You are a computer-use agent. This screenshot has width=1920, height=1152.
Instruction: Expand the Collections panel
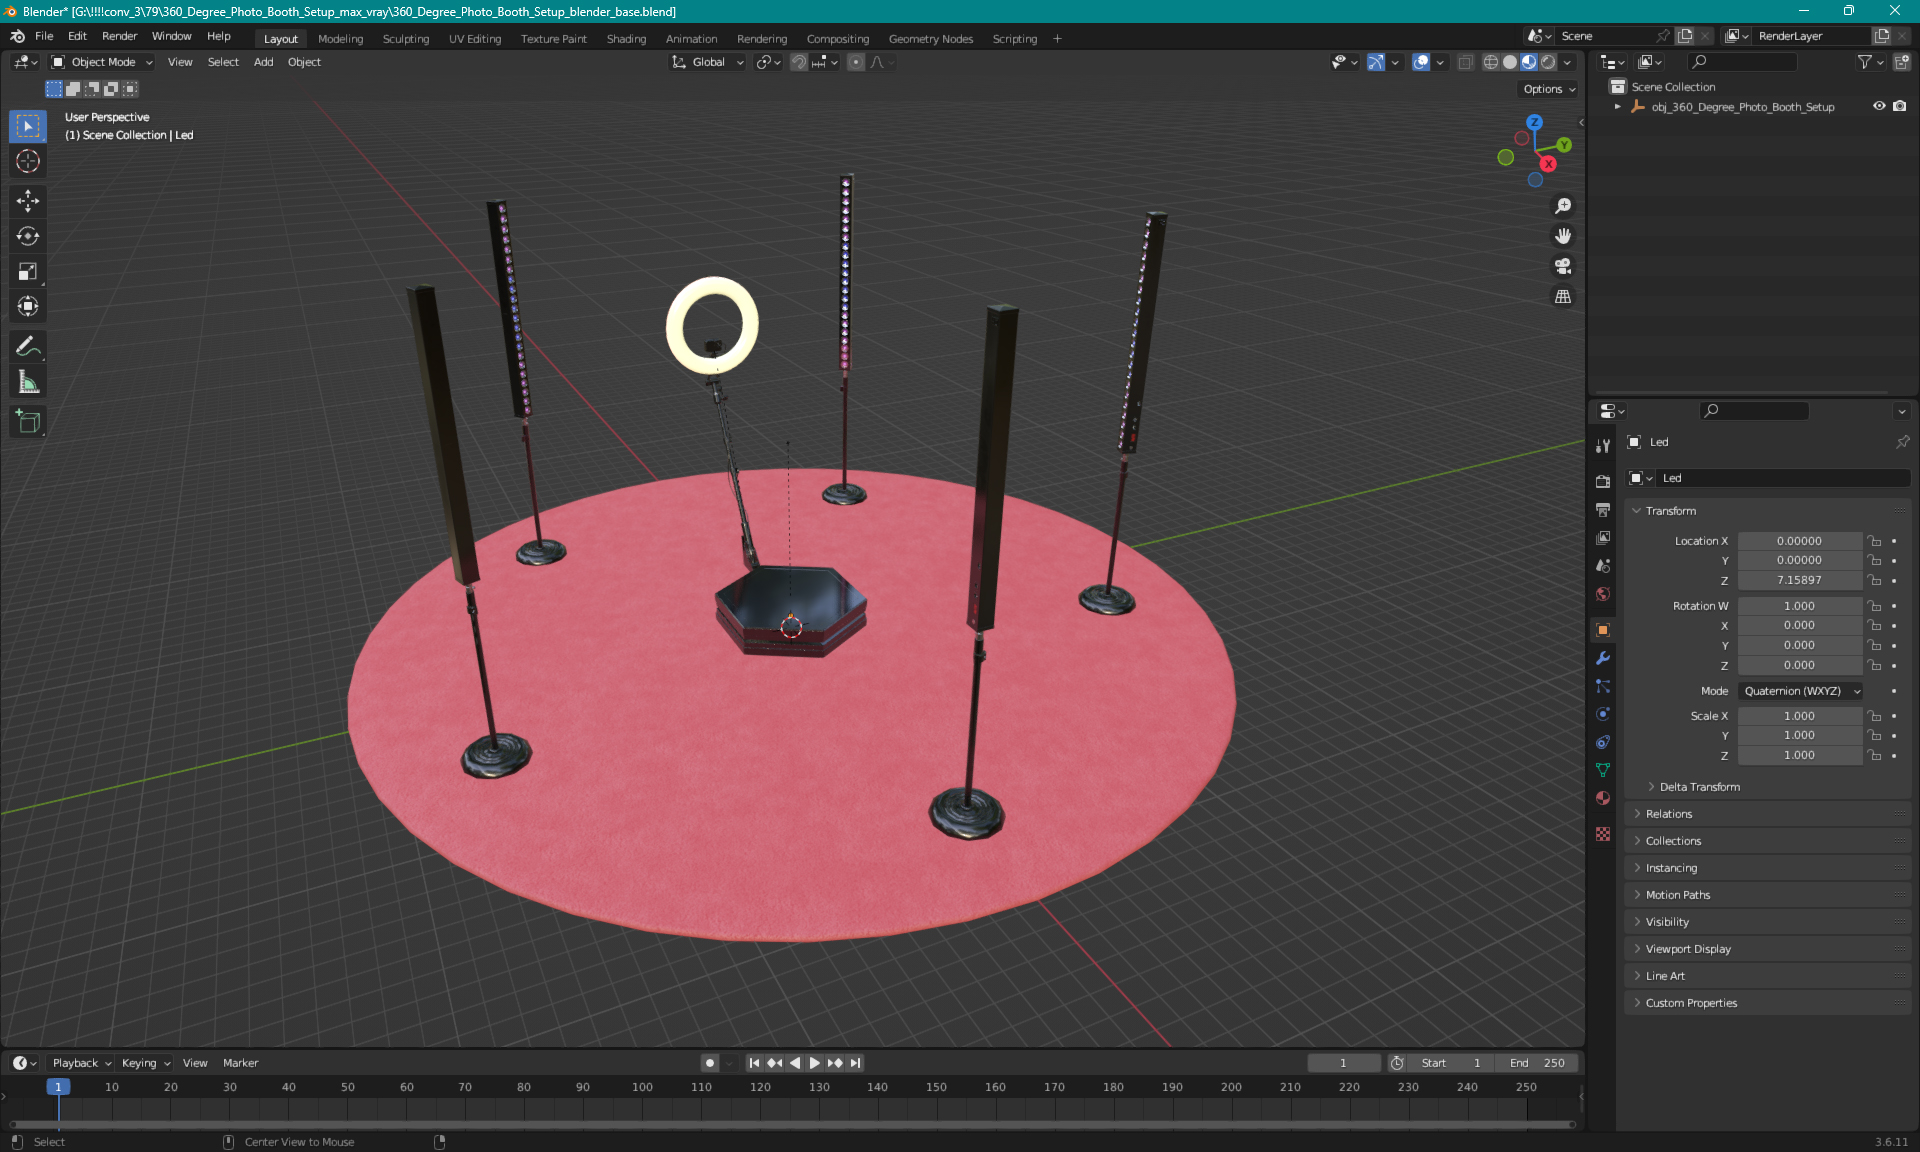coord(1672,841)
